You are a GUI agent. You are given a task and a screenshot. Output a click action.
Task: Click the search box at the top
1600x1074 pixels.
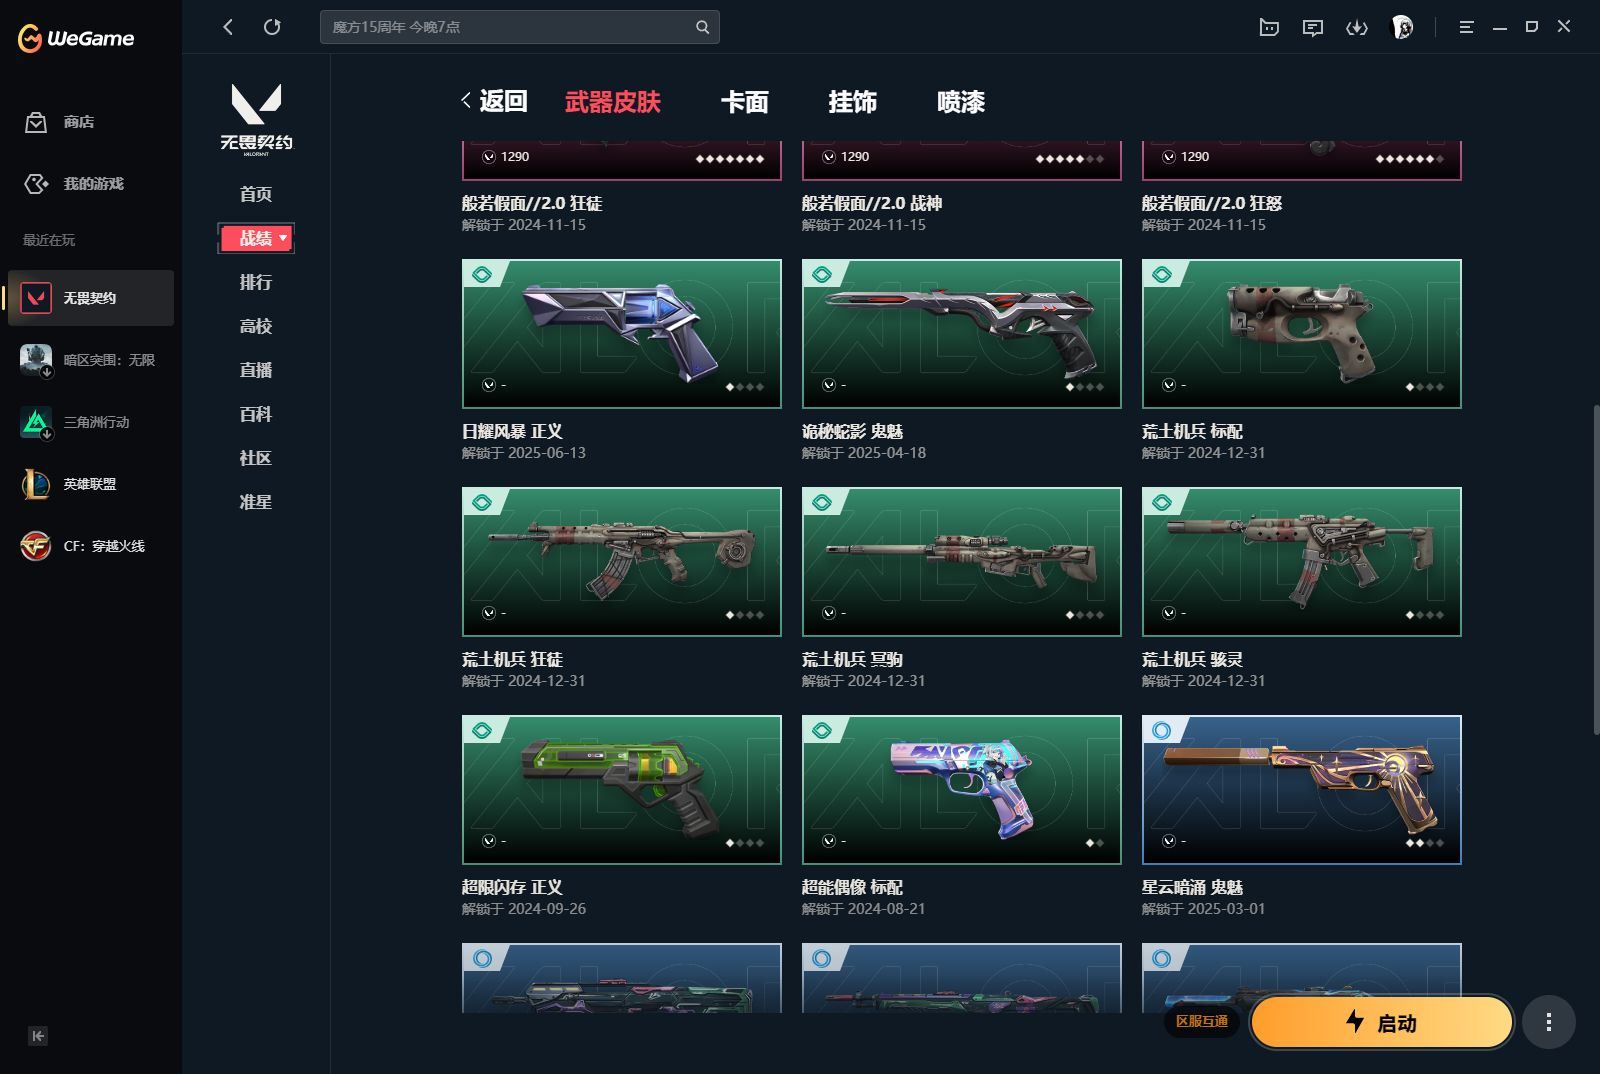click(x=510, y=27)
